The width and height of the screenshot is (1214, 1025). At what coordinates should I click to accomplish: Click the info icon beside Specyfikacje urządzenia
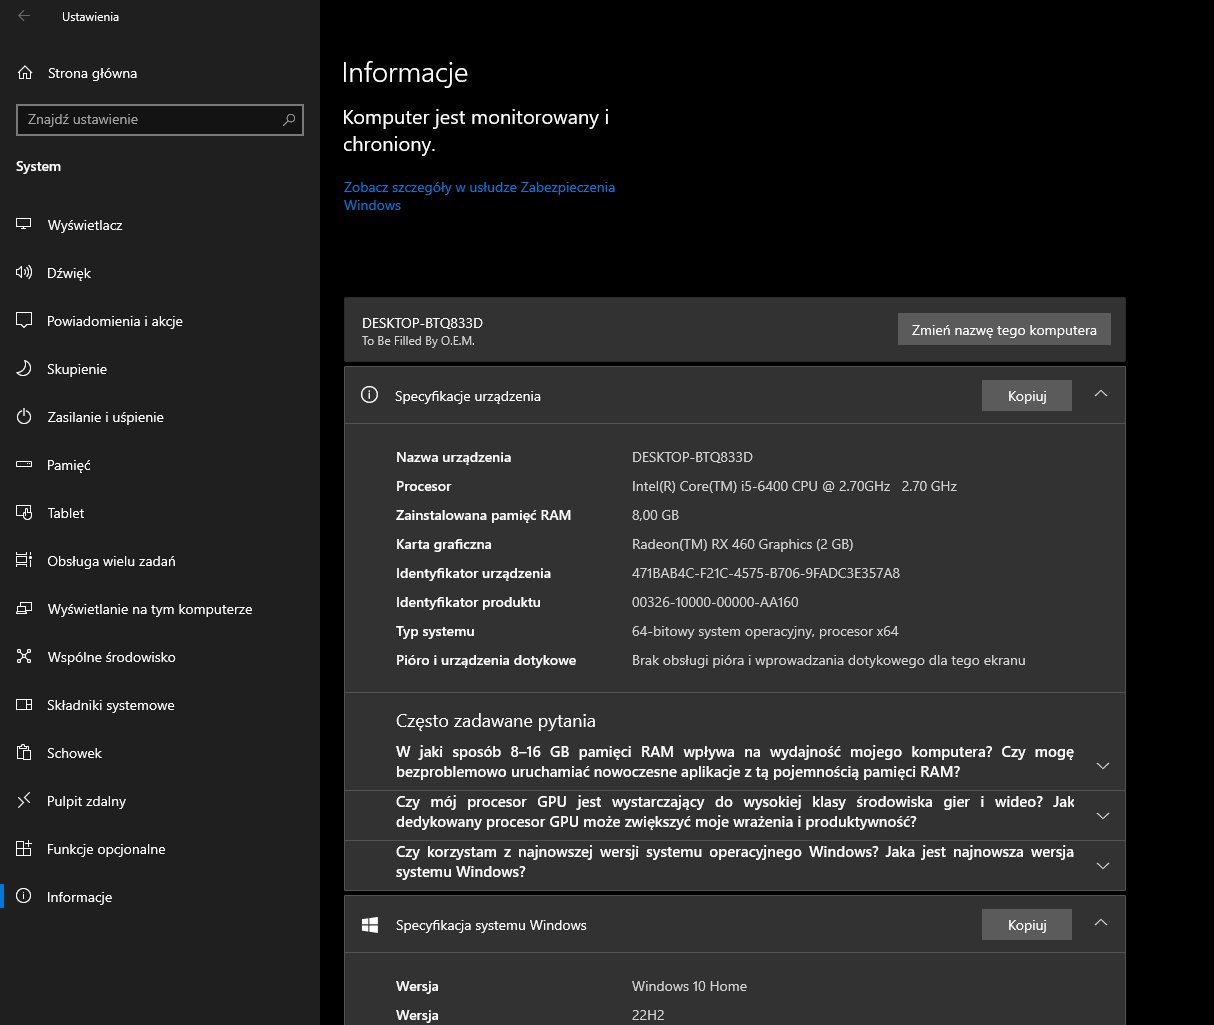pyautogui.click(x=369, y=395)
